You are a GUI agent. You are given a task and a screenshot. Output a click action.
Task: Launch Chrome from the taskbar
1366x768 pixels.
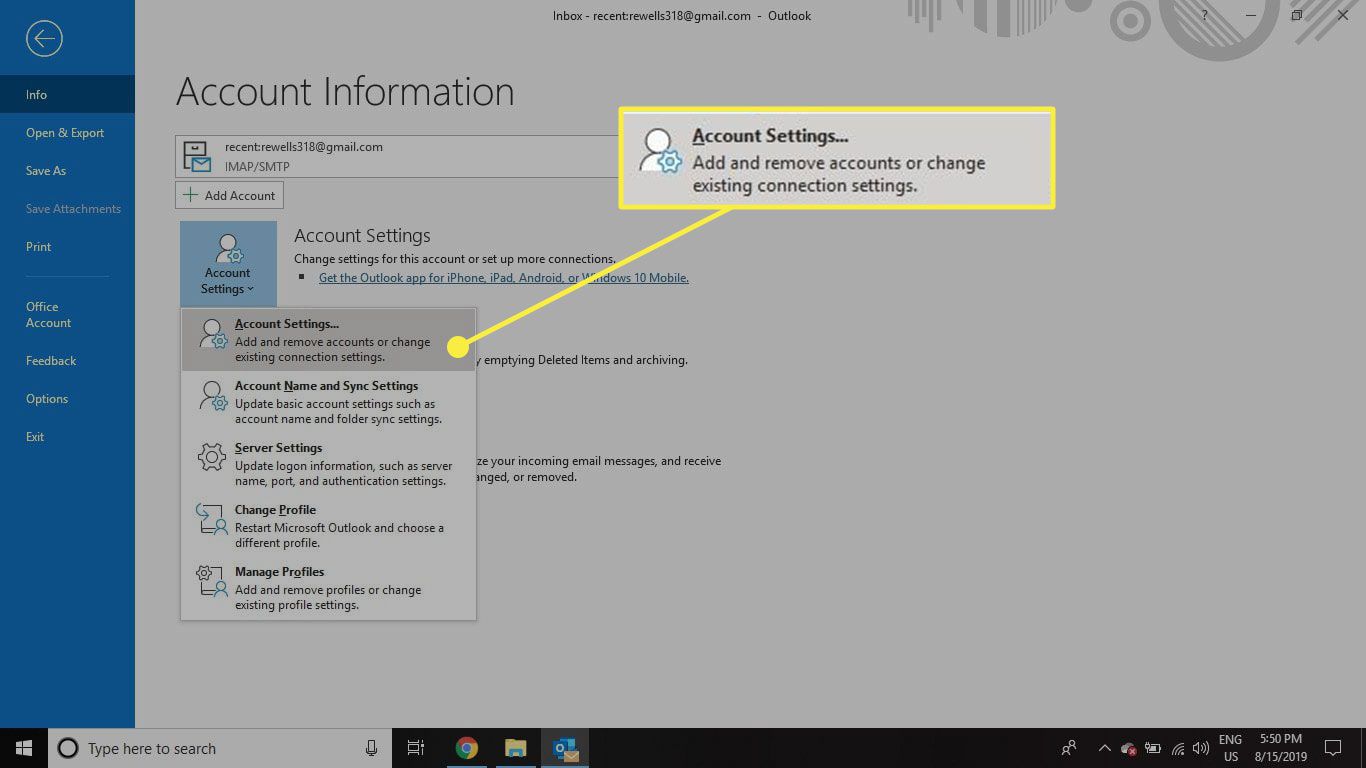pos(466,748)
